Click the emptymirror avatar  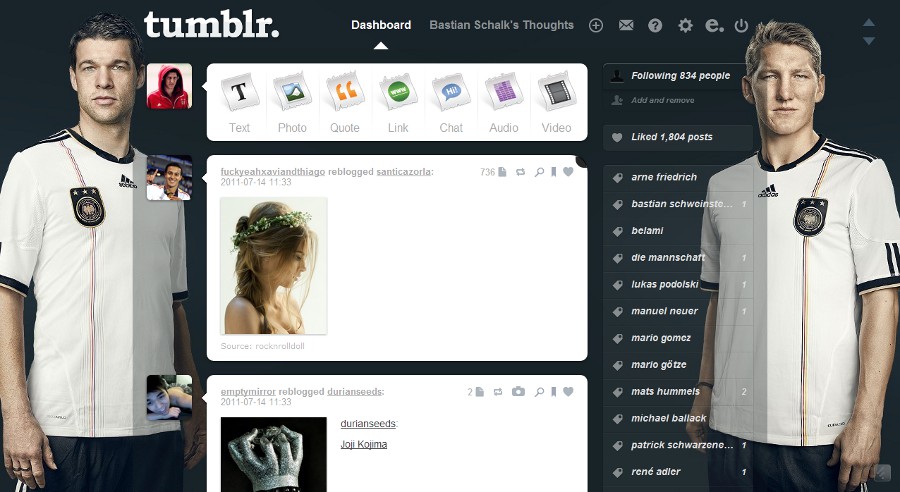(169, 398)
